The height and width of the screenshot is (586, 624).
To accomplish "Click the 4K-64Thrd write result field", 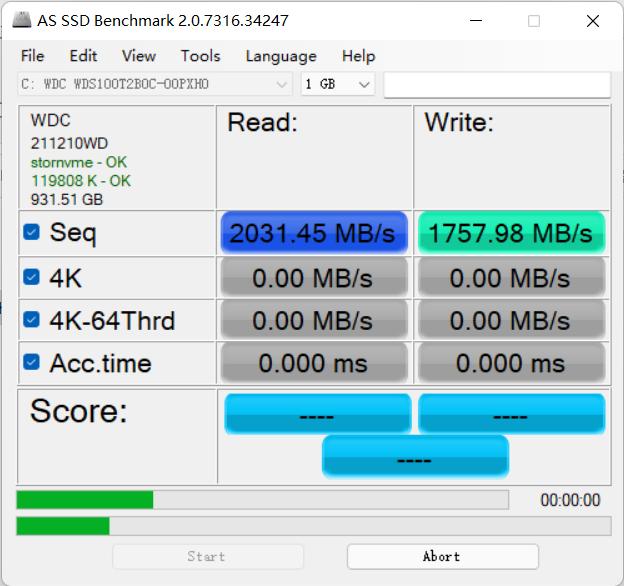I will [x=511, y=320].
